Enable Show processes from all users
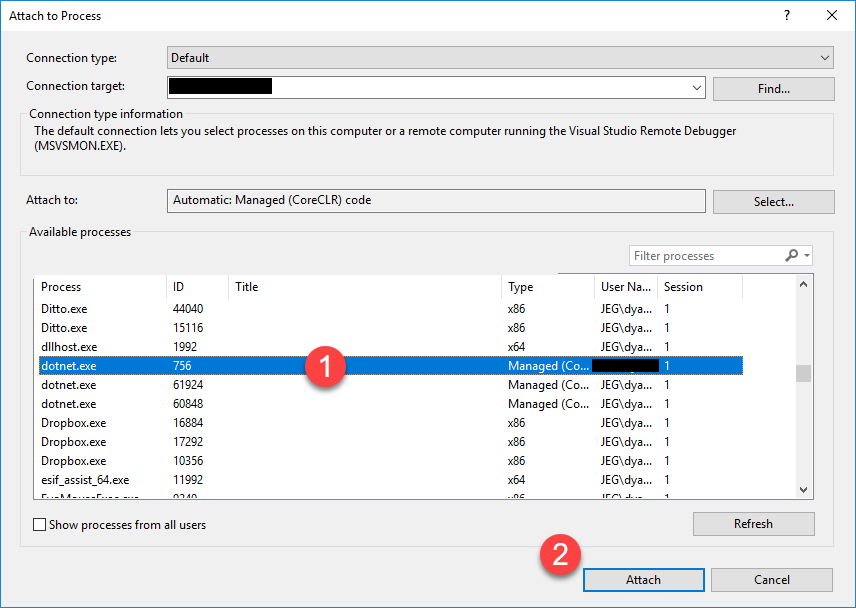The image size is (856, 608). tap(40, 524)
